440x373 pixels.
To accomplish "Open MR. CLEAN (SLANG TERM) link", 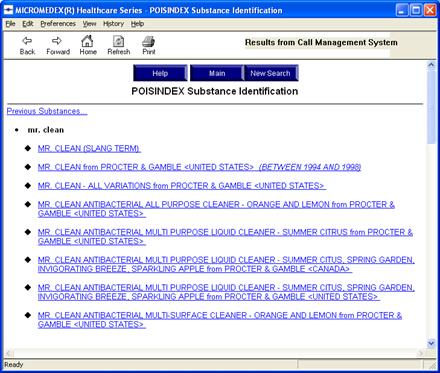I will click(89, 149).
